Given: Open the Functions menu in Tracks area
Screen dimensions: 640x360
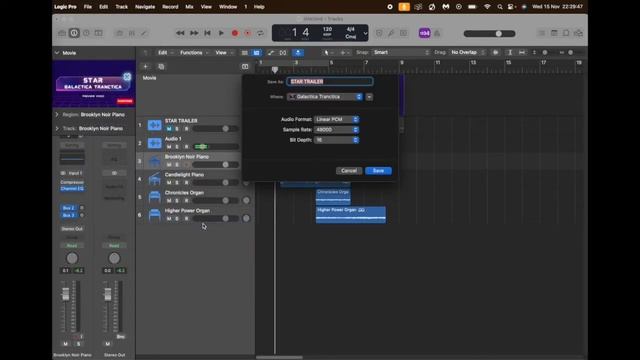Looking at the screenshot, I should 194,53.
